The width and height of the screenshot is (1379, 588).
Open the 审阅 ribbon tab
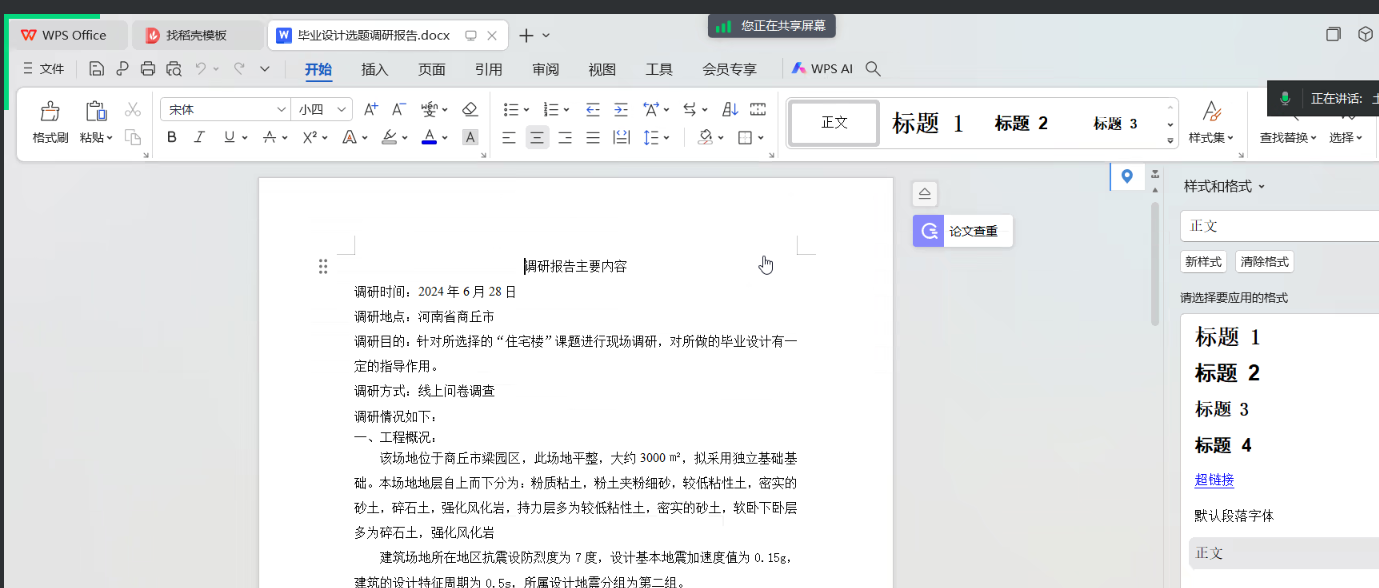546,69
